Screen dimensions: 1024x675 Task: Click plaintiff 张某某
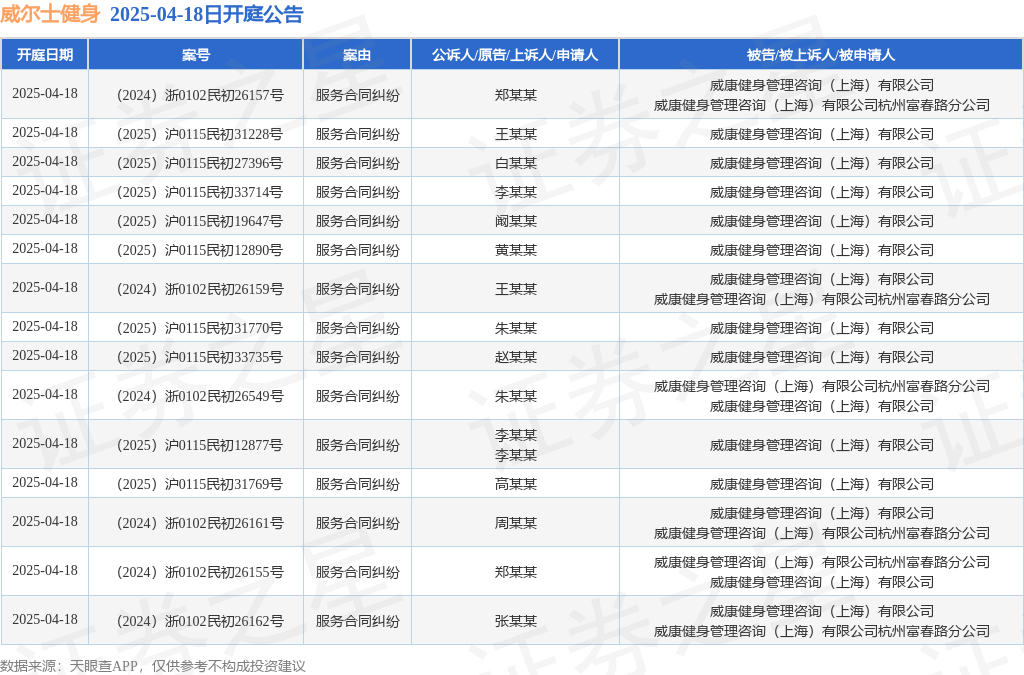[x=516, y=621]
